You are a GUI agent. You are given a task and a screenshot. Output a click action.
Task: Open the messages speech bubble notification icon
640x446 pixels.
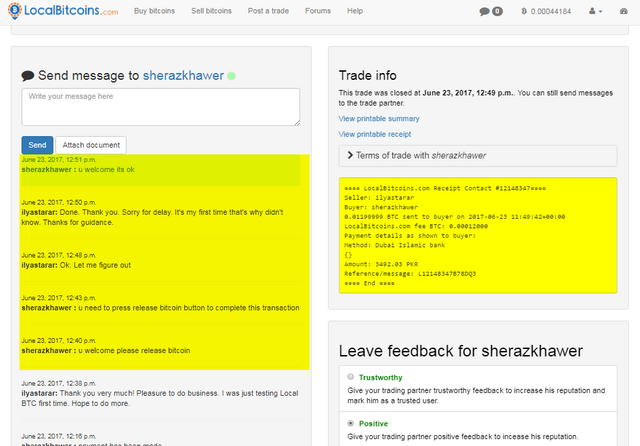484,11
